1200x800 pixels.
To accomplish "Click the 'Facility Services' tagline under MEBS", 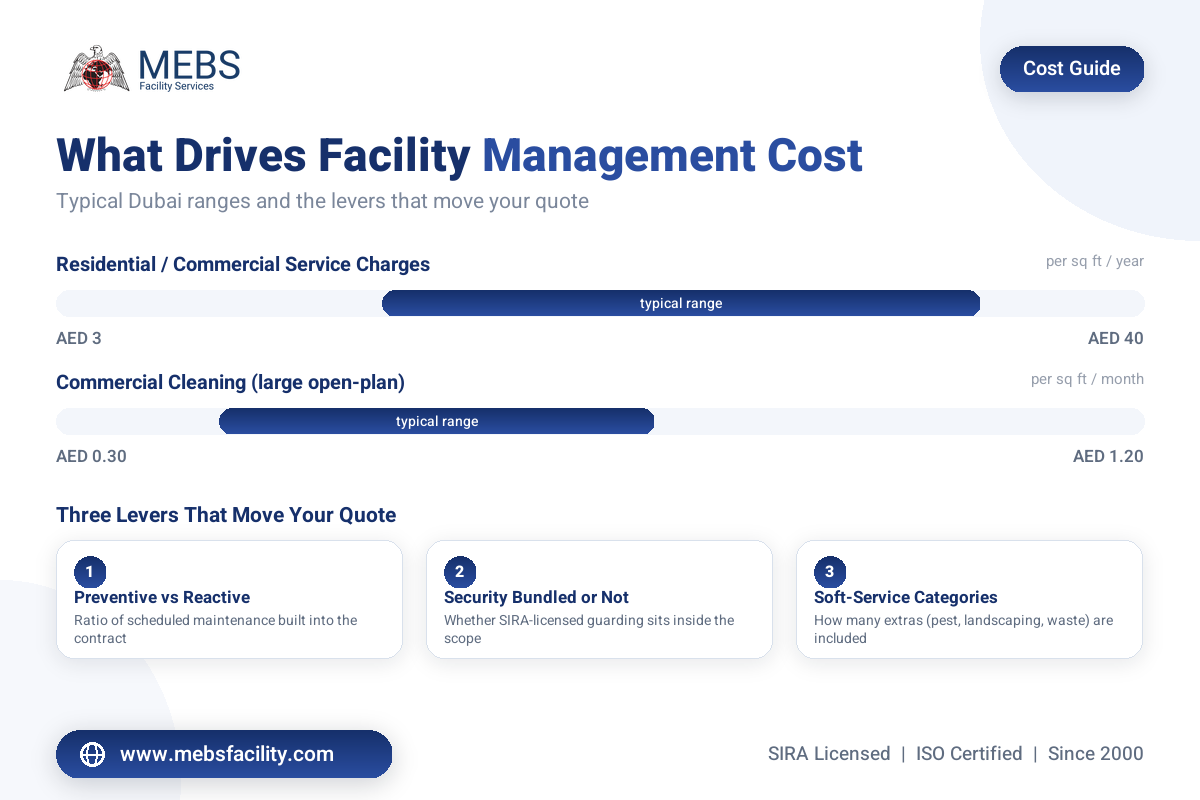I will point(176,87).
